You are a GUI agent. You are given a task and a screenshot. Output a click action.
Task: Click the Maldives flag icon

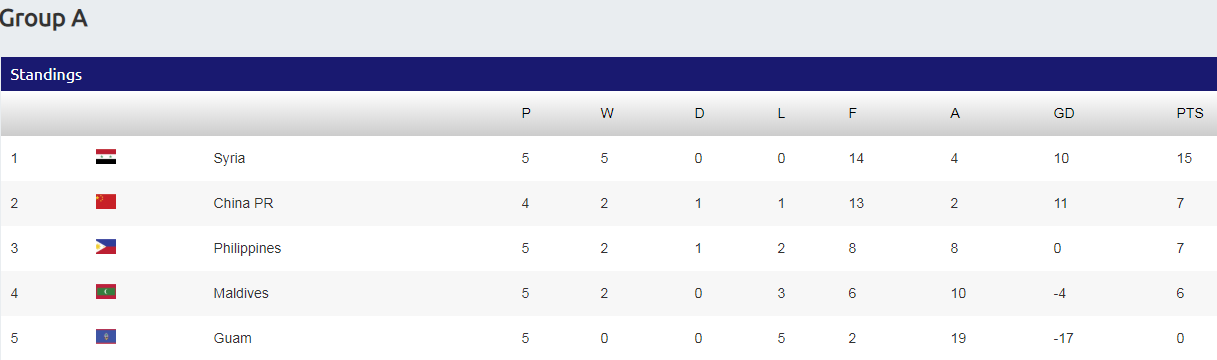pyautogui.click(x=106, y=292)
